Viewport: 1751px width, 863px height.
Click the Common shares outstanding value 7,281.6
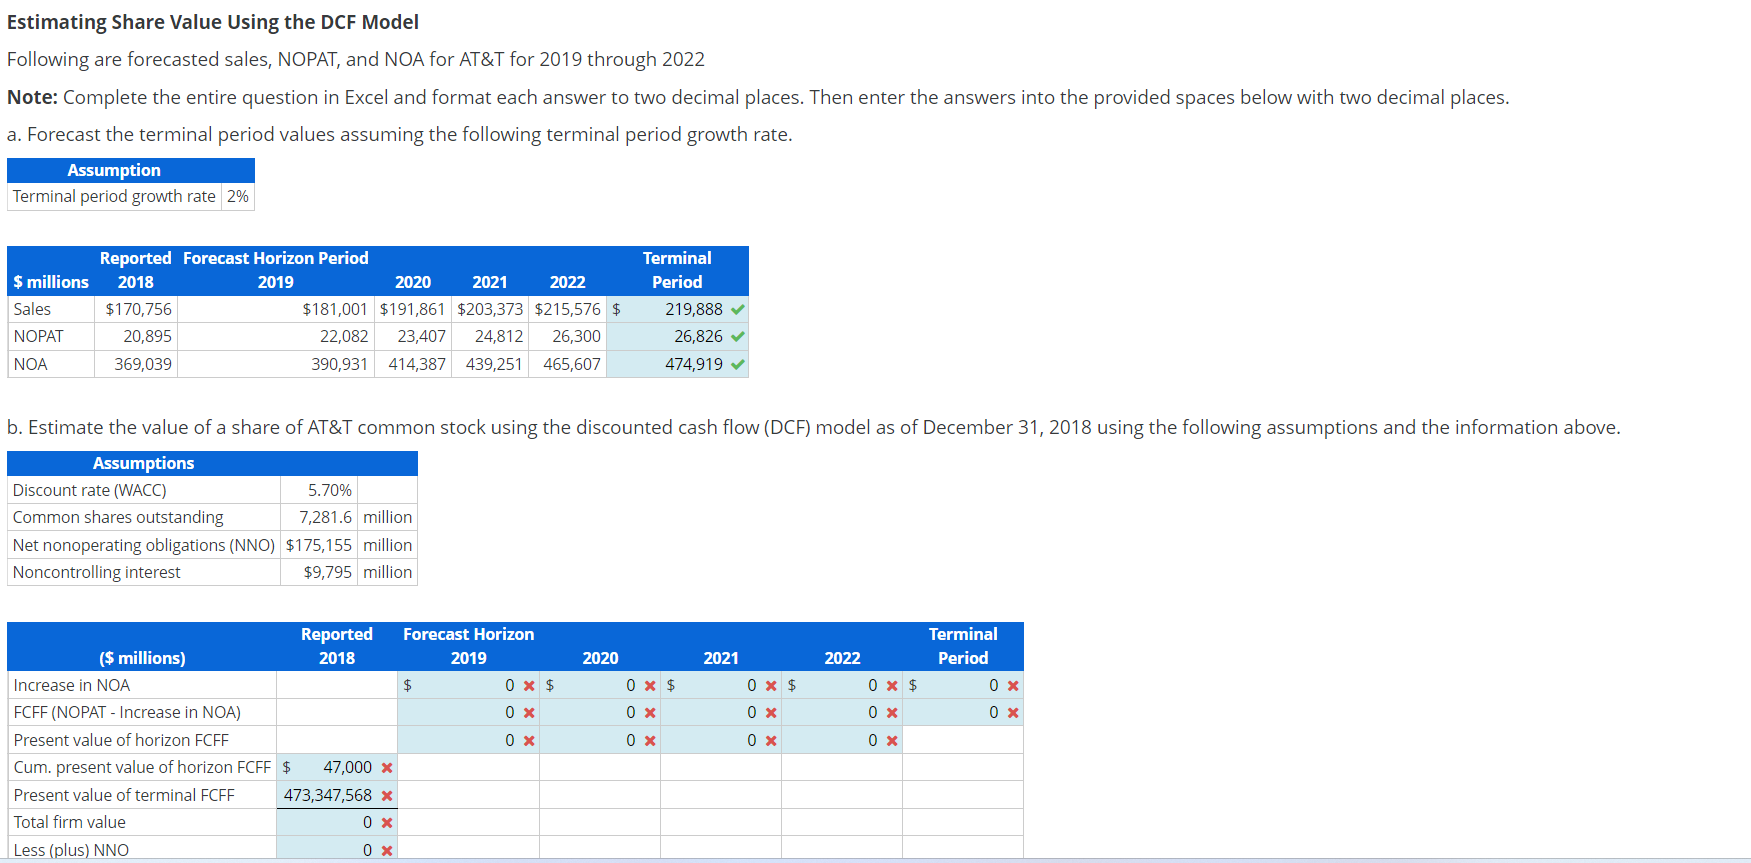coord(326,517)
